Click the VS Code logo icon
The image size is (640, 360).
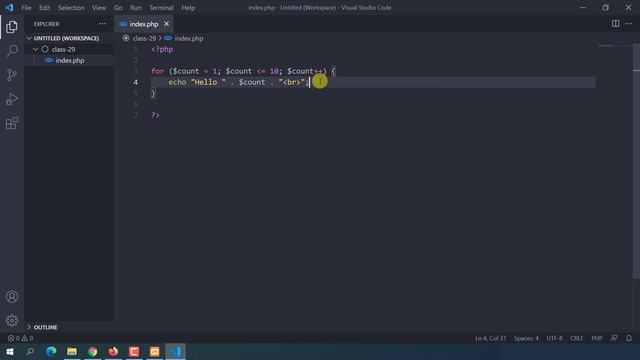coord(9,7)
